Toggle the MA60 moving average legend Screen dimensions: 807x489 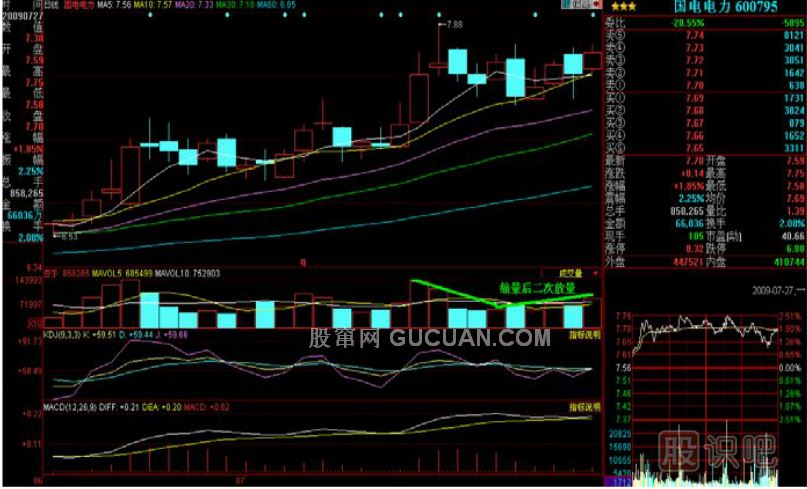click(x=278, y=5)
